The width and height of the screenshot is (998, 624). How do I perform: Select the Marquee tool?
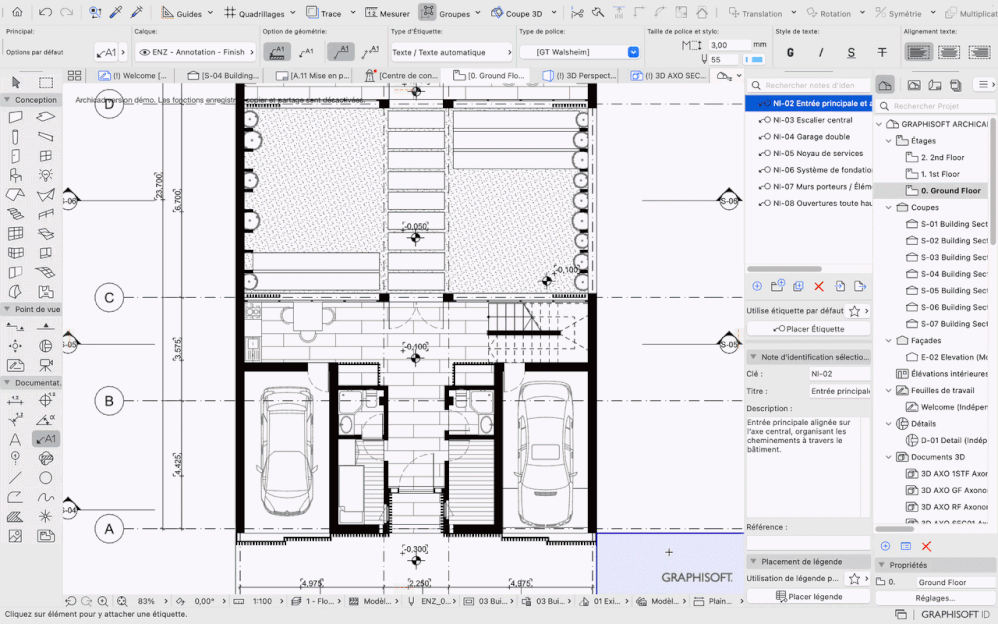(45, 82)
